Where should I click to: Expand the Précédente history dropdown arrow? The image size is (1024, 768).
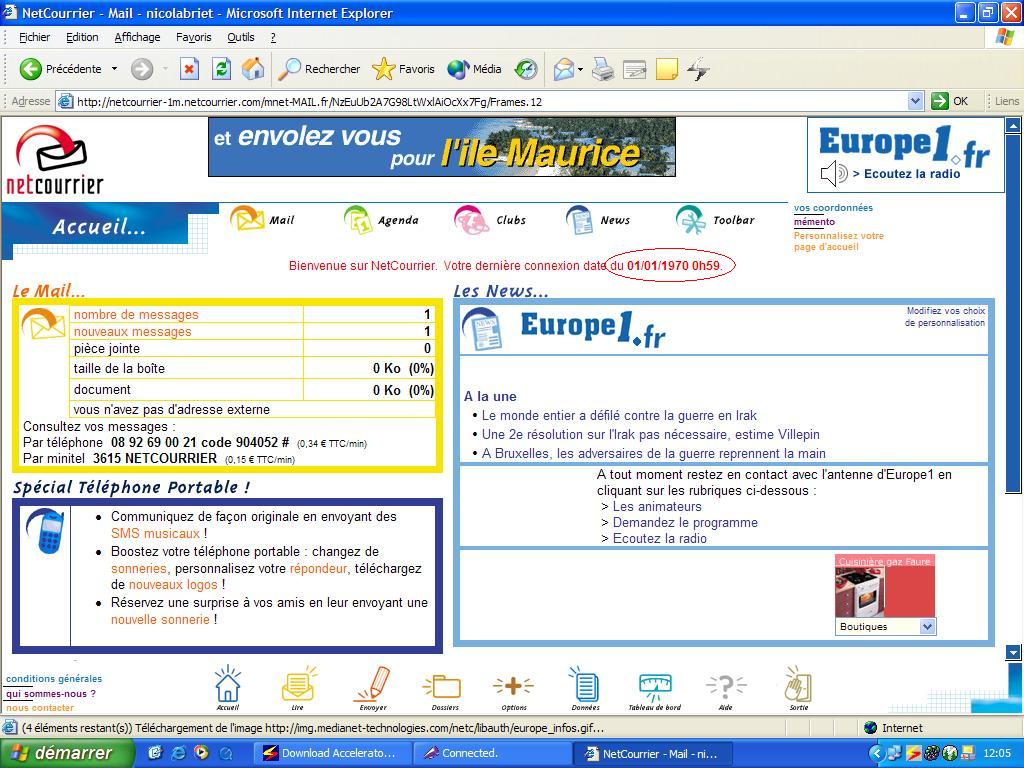pyautogui.click(x=114, y=69)
